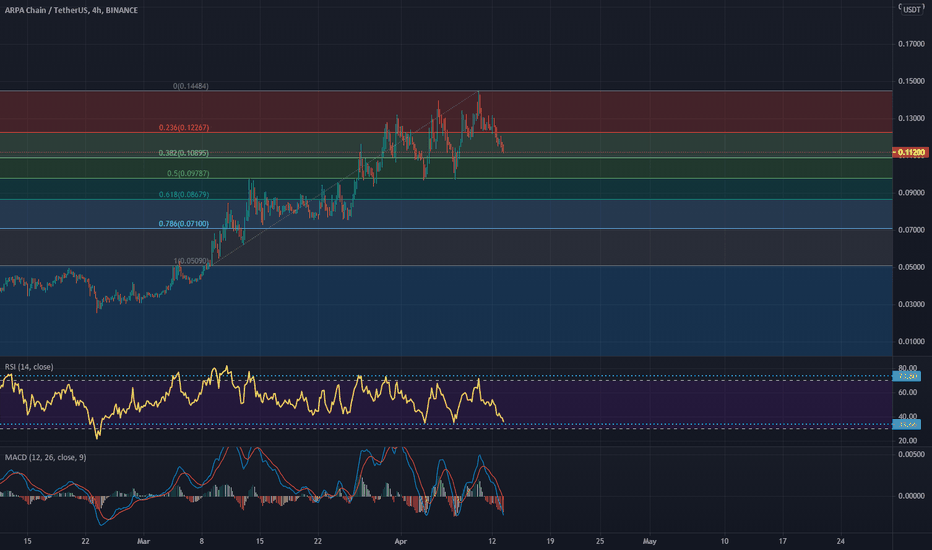Click the Apr date label on time axis
Image resolution: width=932 pixels, height=550 pixels.
401,541
